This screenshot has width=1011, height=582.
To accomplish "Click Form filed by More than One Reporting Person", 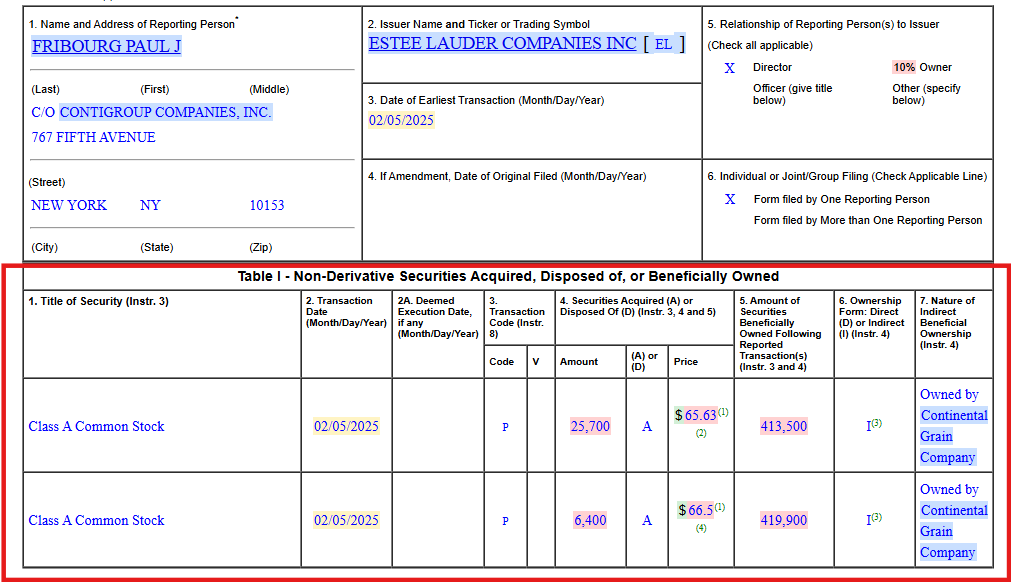I will click(868, 220).
